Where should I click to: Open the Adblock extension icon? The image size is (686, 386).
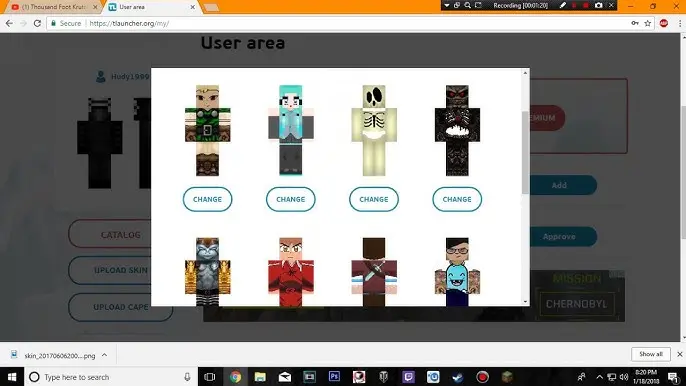coord(664,23)
